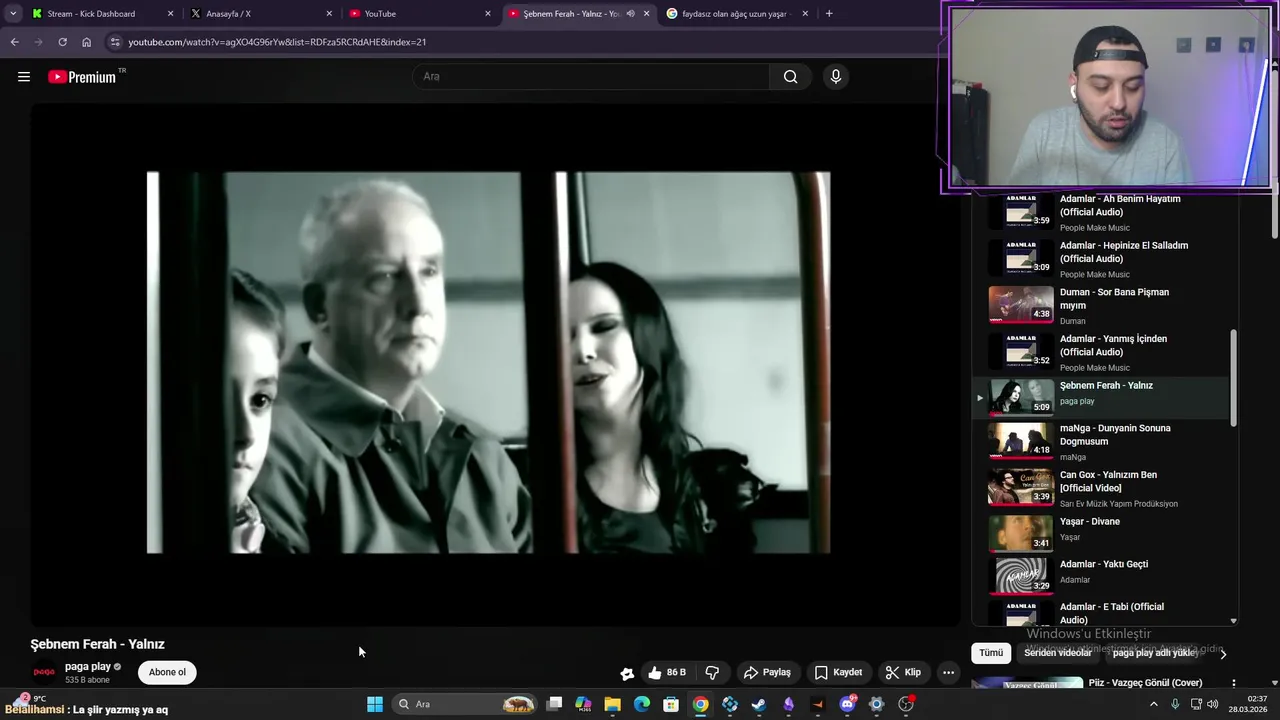Viewport: 1280px width, 720px height.
Task: Open File Explorer from taskbar
Action: pyautogui.click(x=613, y=704)
